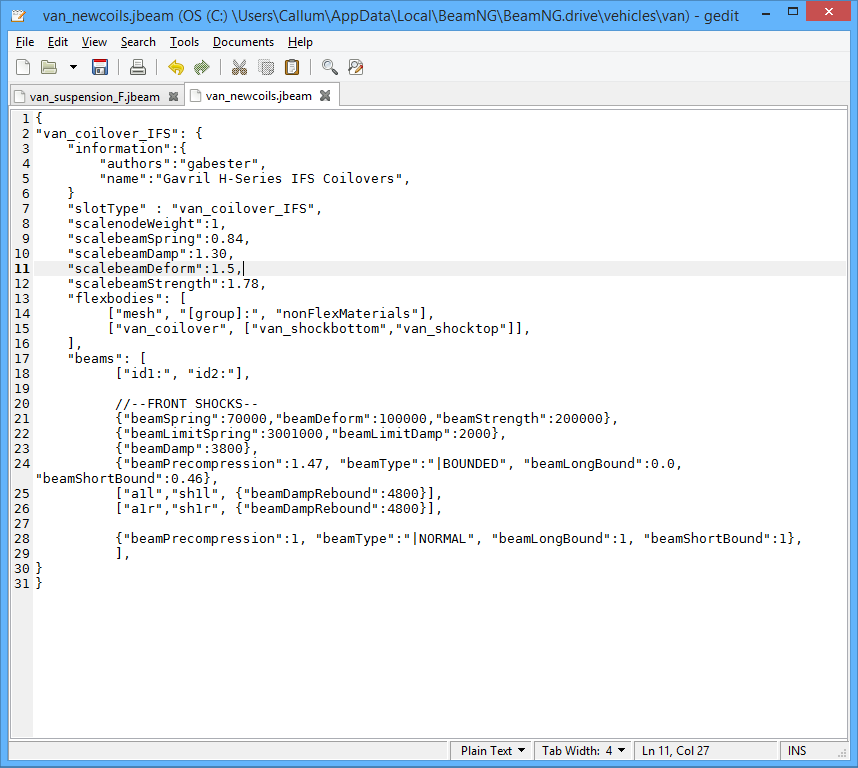Close the van_suspension_F.jbeam tab
Screen dimensions: 858x768
click(173, 97)
